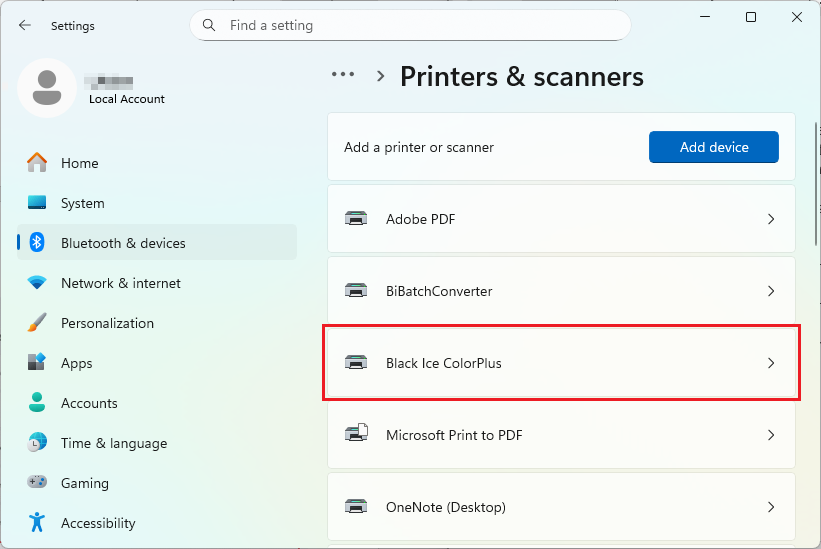Viewport: 821px width, 549px height.
Task: Expand breadcrumb ellipsis menu
Action: pyautogui.click(x=343, y=75)
